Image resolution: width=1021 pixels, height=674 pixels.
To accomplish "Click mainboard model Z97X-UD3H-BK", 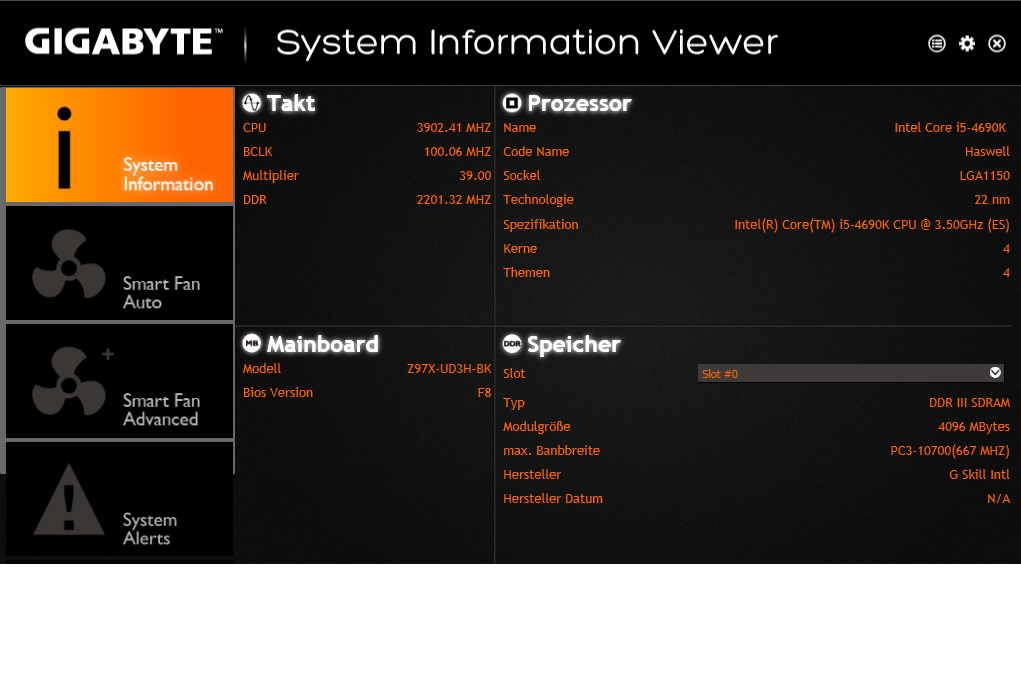I will click(x=449, y=369).
